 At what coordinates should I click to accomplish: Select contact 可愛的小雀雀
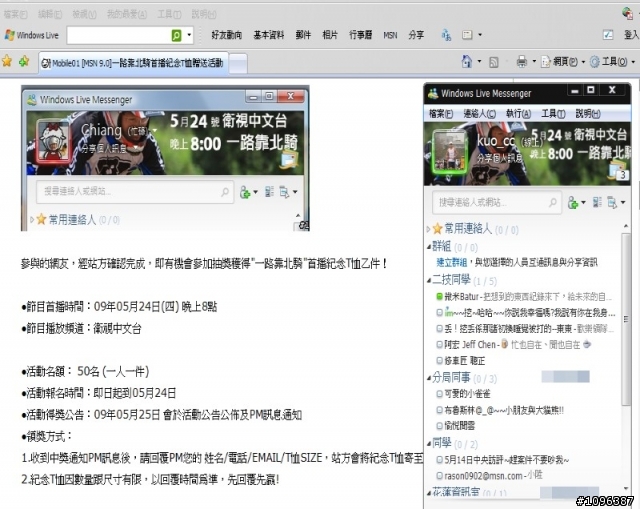tap(463, 393)
